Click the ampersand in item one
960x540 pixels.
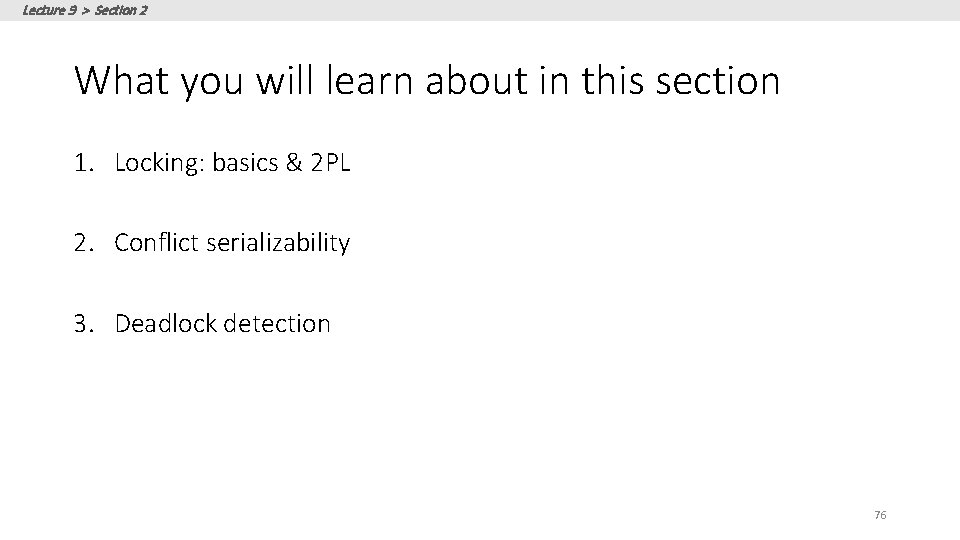click(293, 162)
